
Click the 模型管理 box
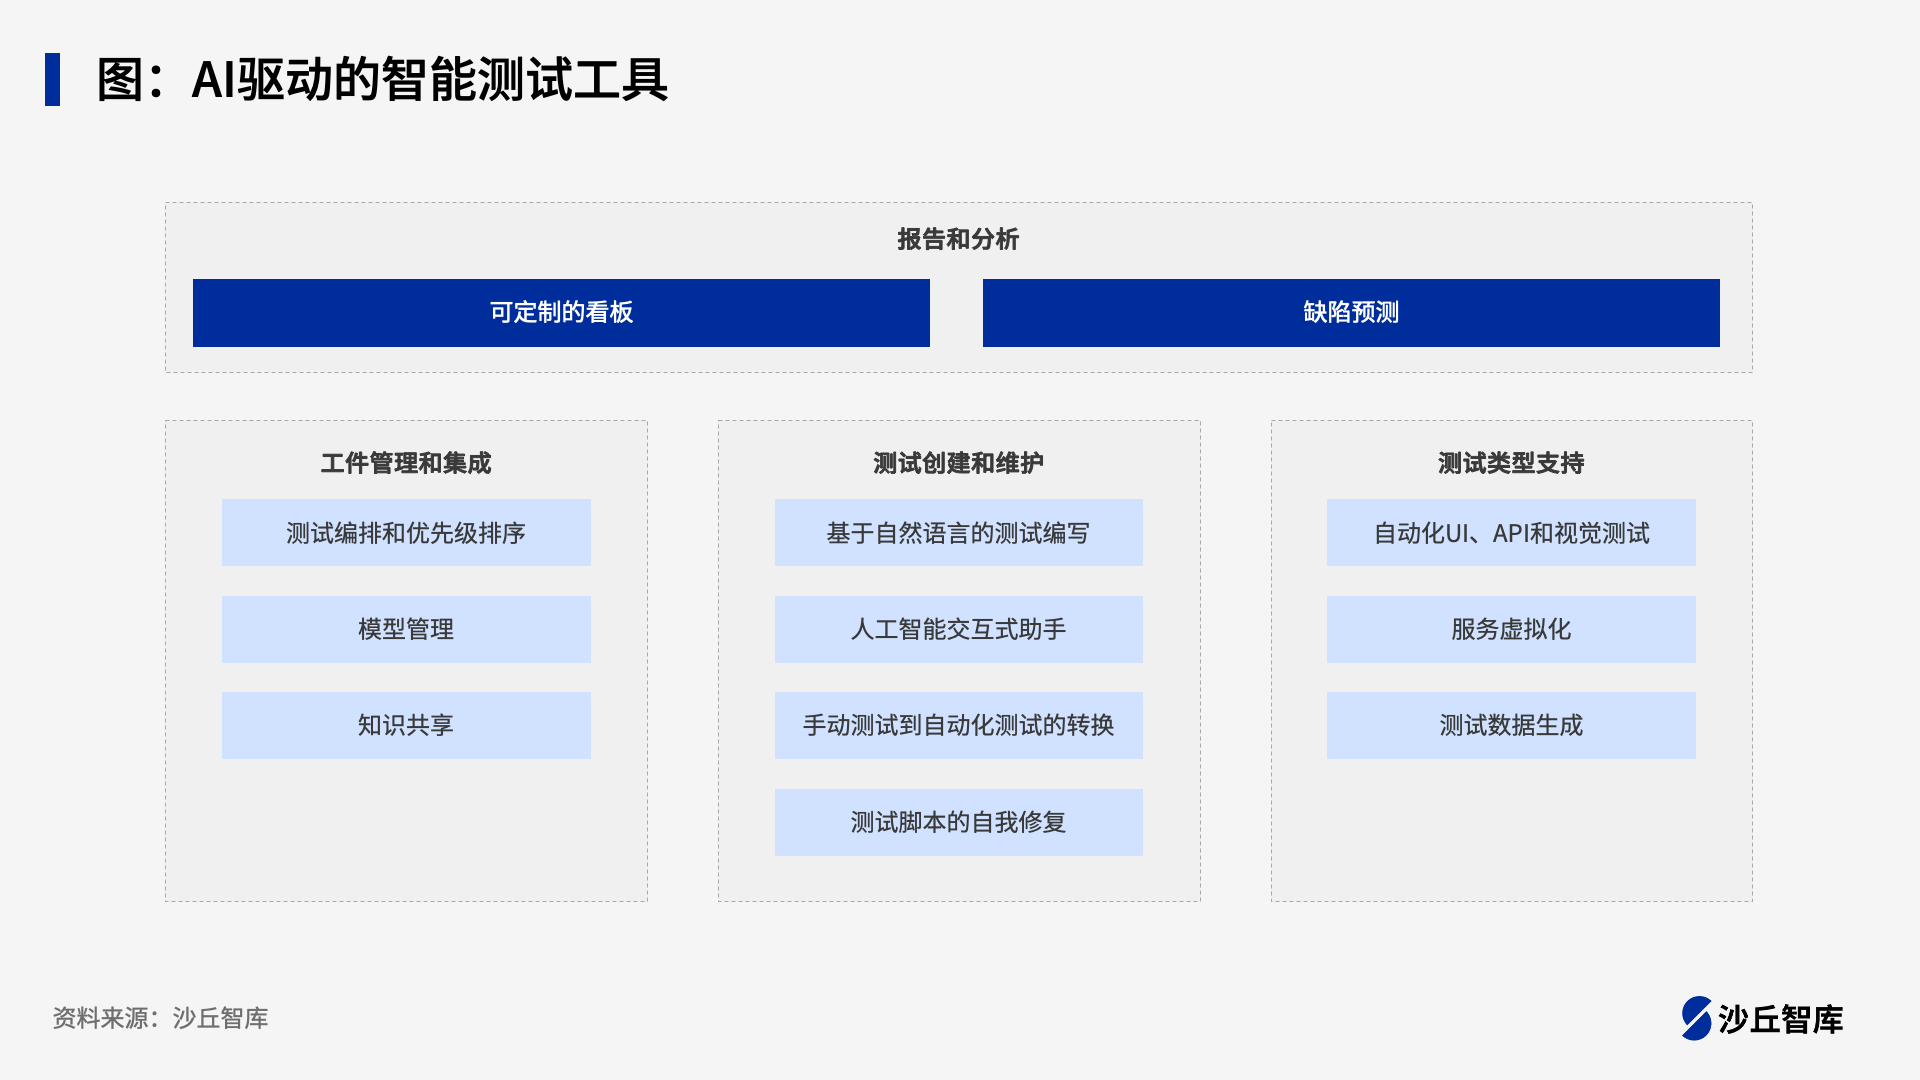click(x=406, y=629)
